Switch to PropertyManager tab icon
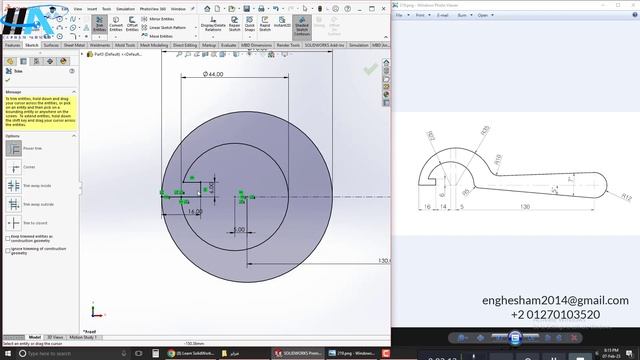 coord(23,61)
